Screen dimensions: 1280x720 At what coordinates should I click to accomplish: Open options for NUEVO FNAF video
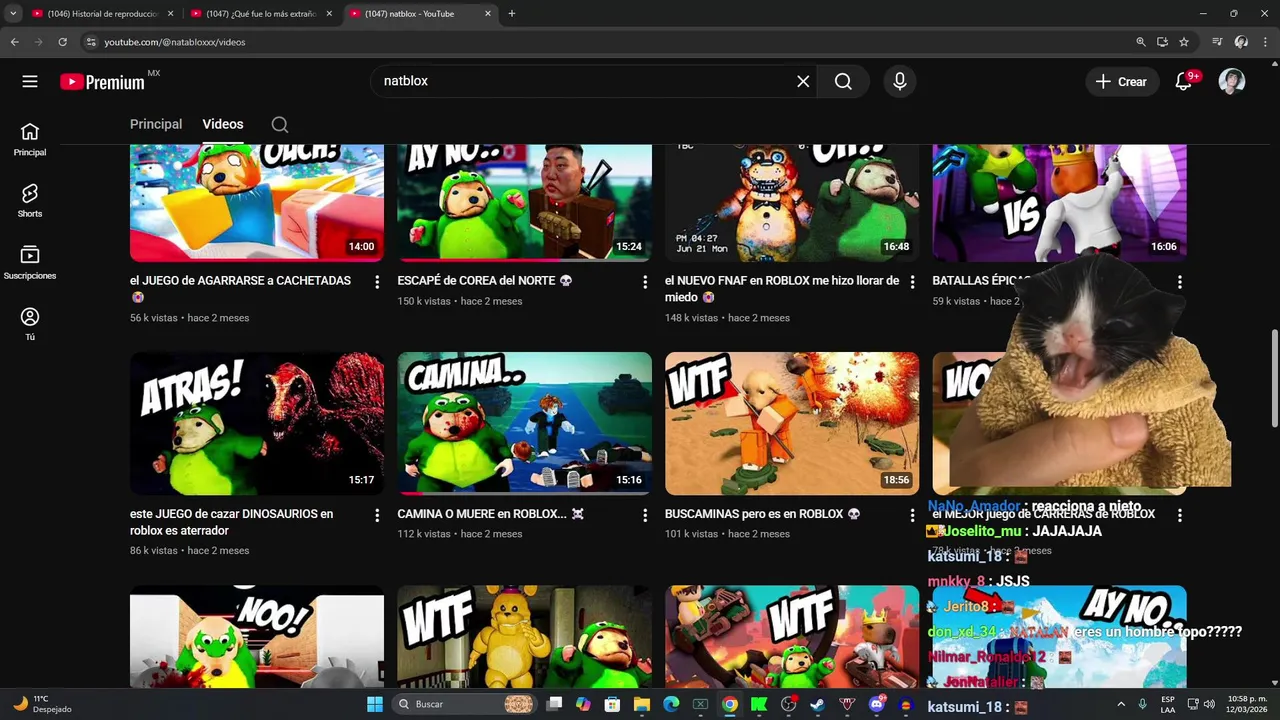click(912, 283)
